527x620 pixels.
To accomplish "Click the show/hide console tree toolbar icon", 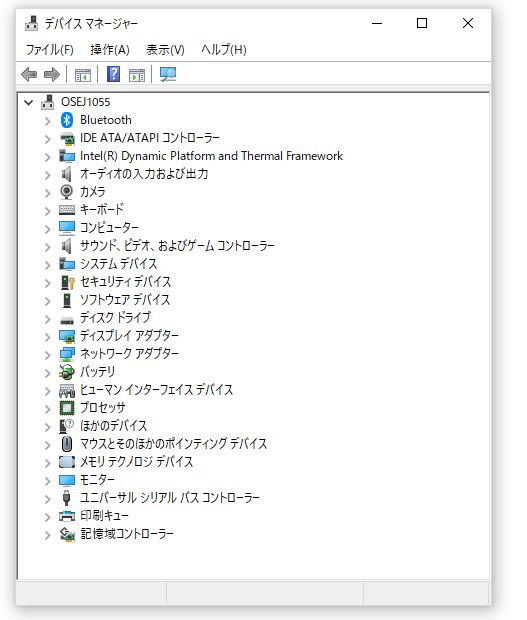I will [x=83, y=75].
